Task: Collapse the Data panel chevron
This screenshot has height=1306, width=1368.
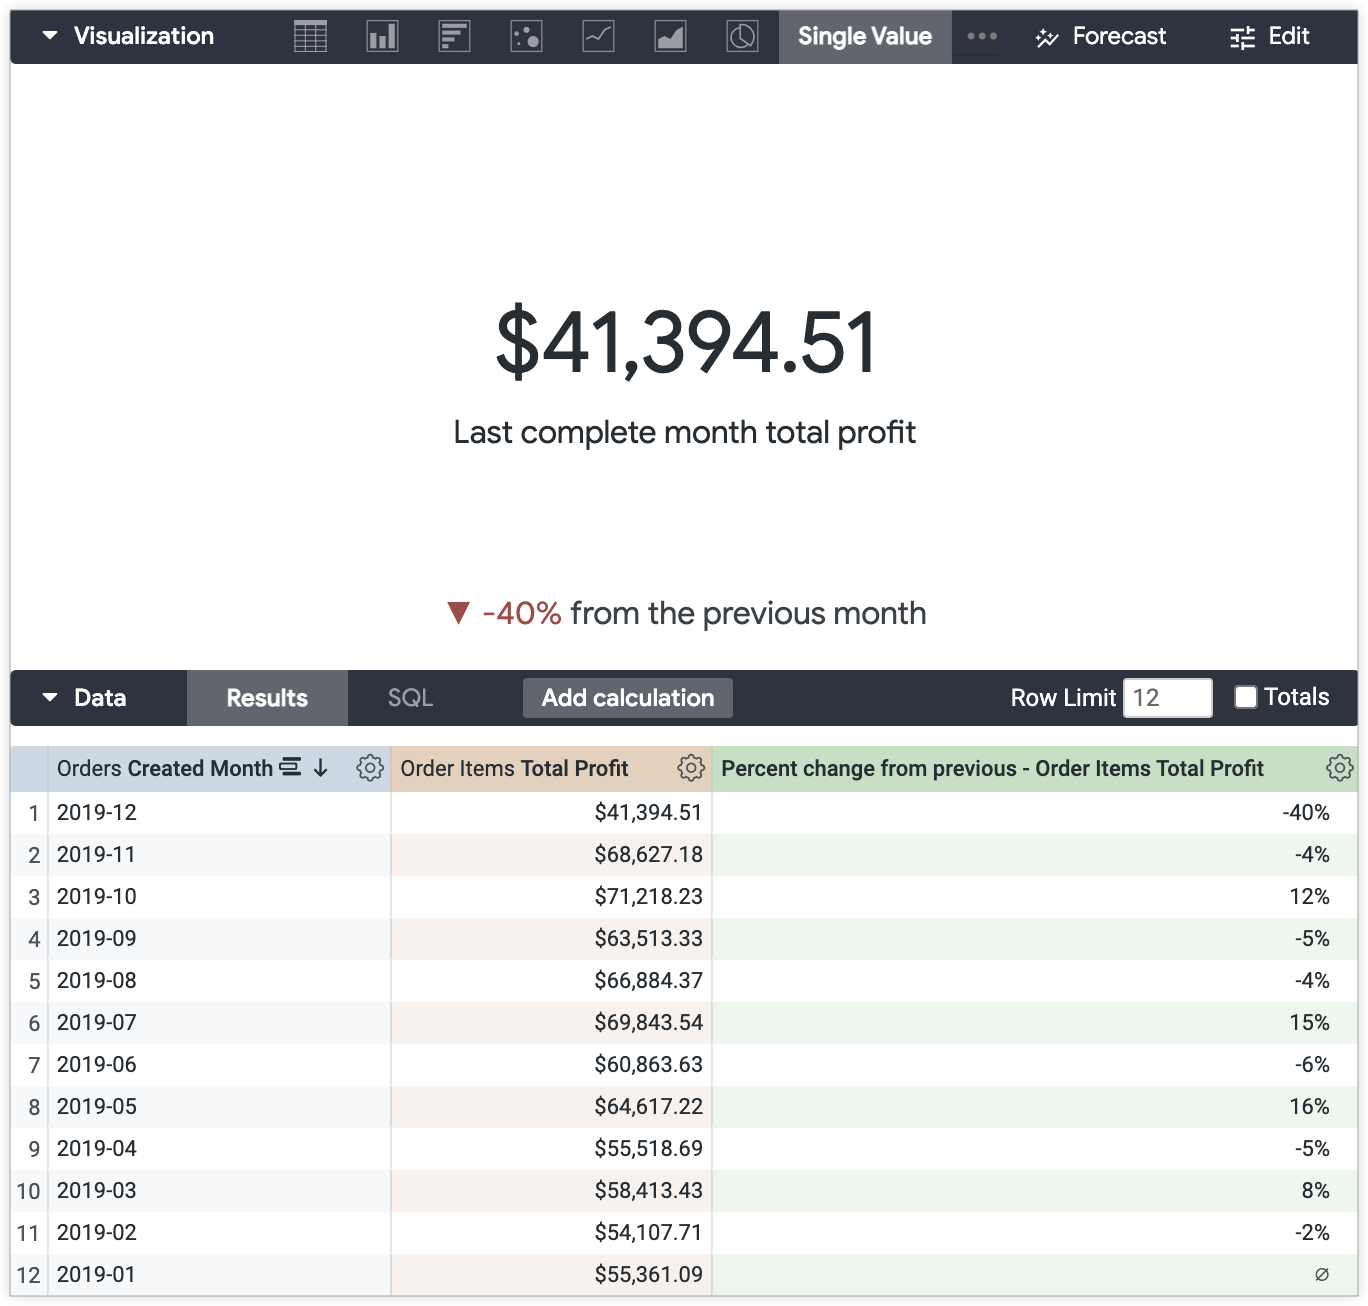Action: [48, 697]
